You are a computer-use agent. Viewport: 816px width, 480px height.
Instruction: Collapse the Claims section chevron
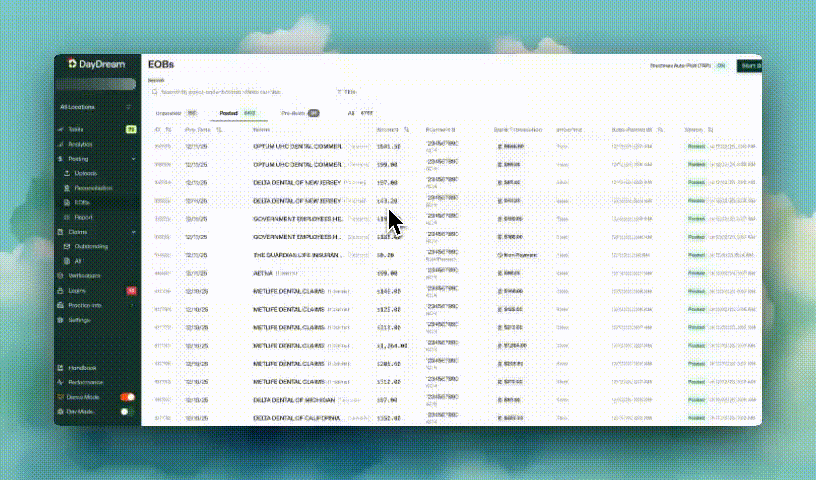pyautogui.click(x=133, y=232)
